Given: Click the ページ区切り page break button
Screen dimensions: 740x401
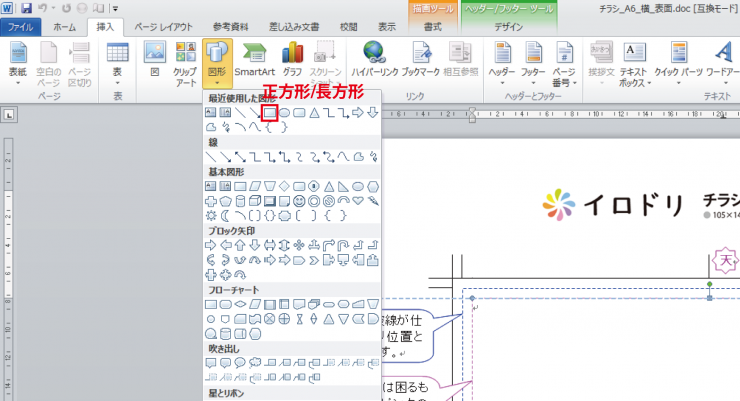Looking at the screenshot, I should tap(79, 65).
